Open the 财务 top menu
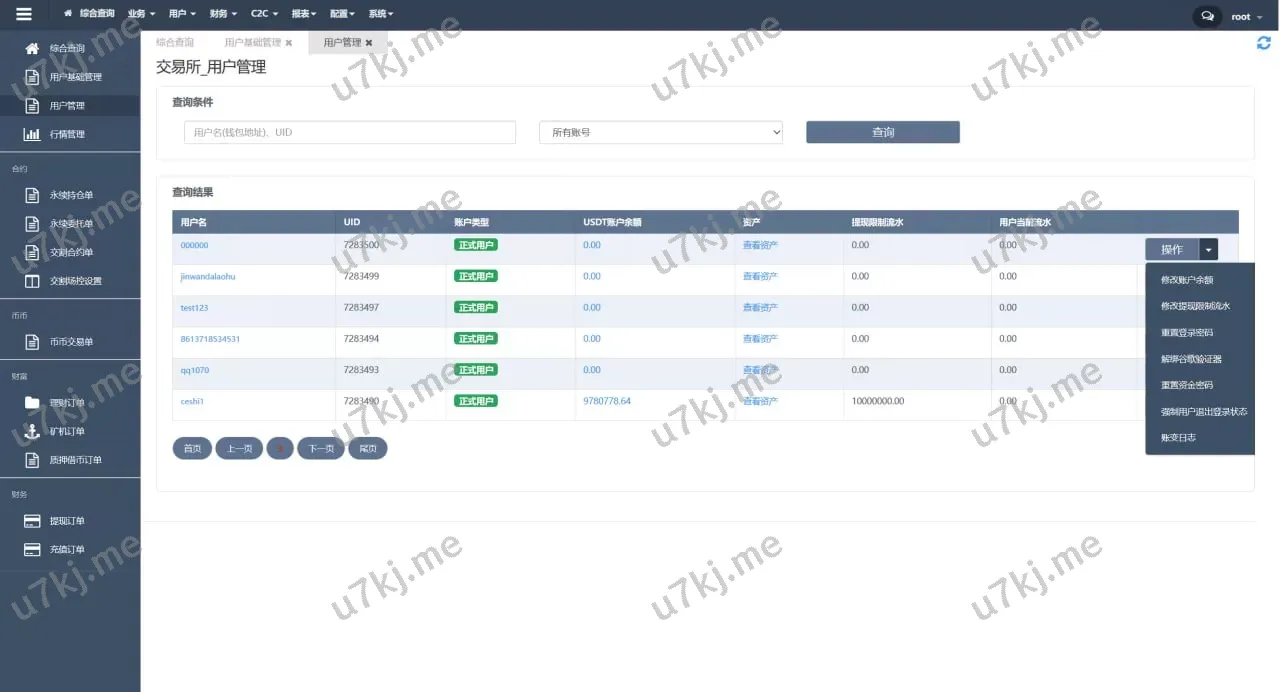 pos(223,14)
